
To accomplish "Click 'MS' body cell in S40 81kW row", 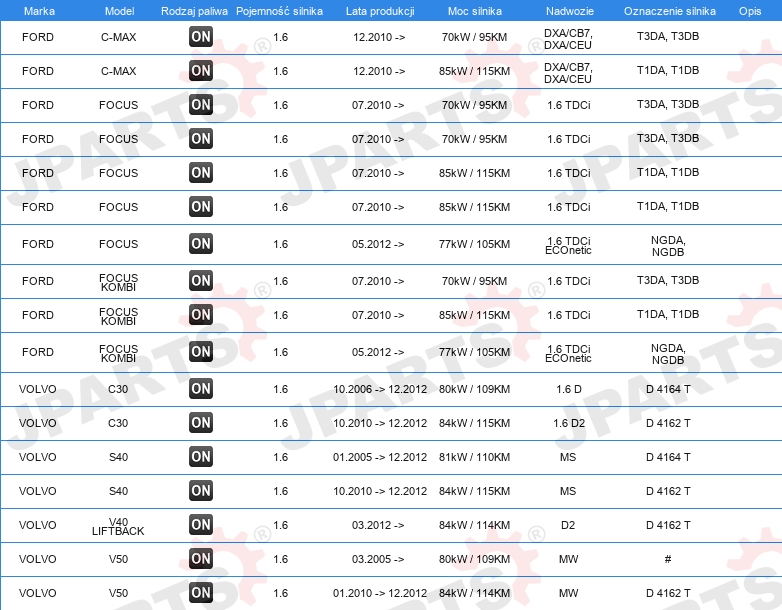I will coord(568,457).
